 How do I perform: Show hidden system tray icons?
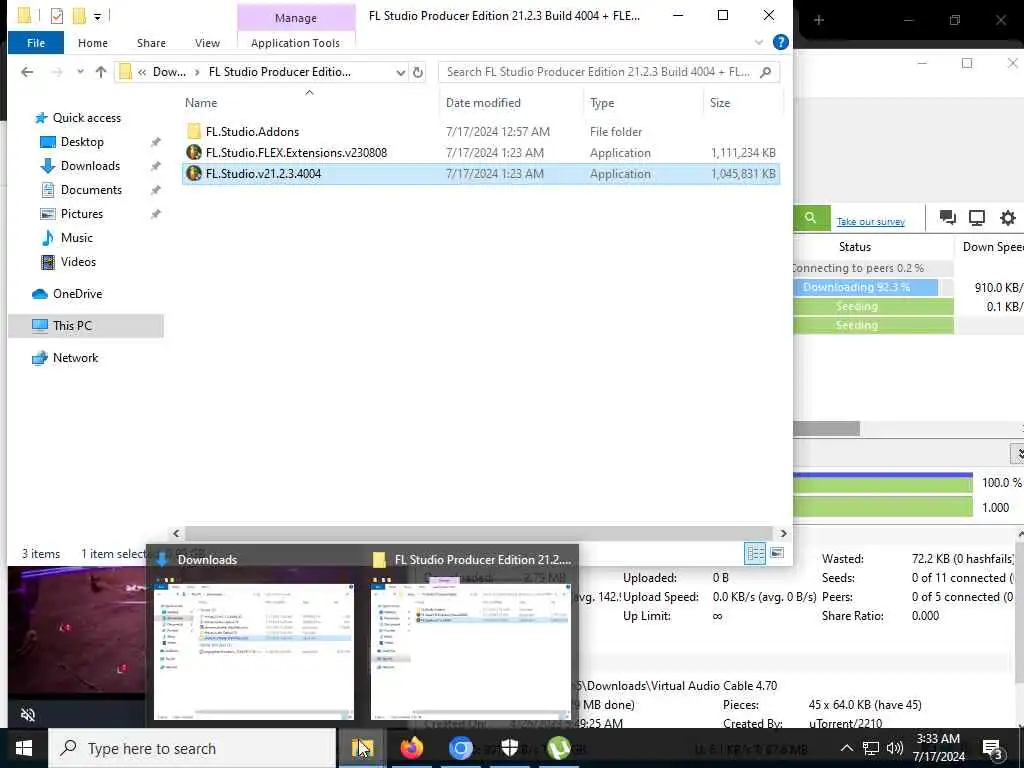pyautogui.click(x=846, y=748)
